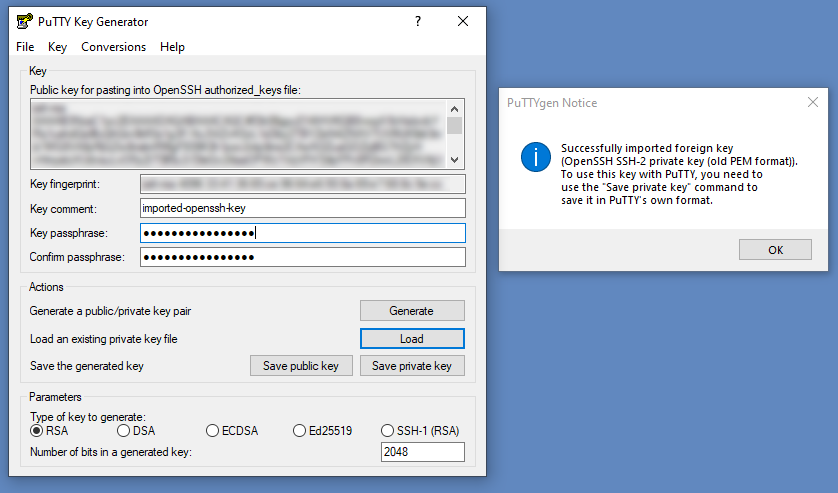The image size is (838, 493).
Task: Click inside the public key text area
Action: pyautogui.click(x=238, y=134)
